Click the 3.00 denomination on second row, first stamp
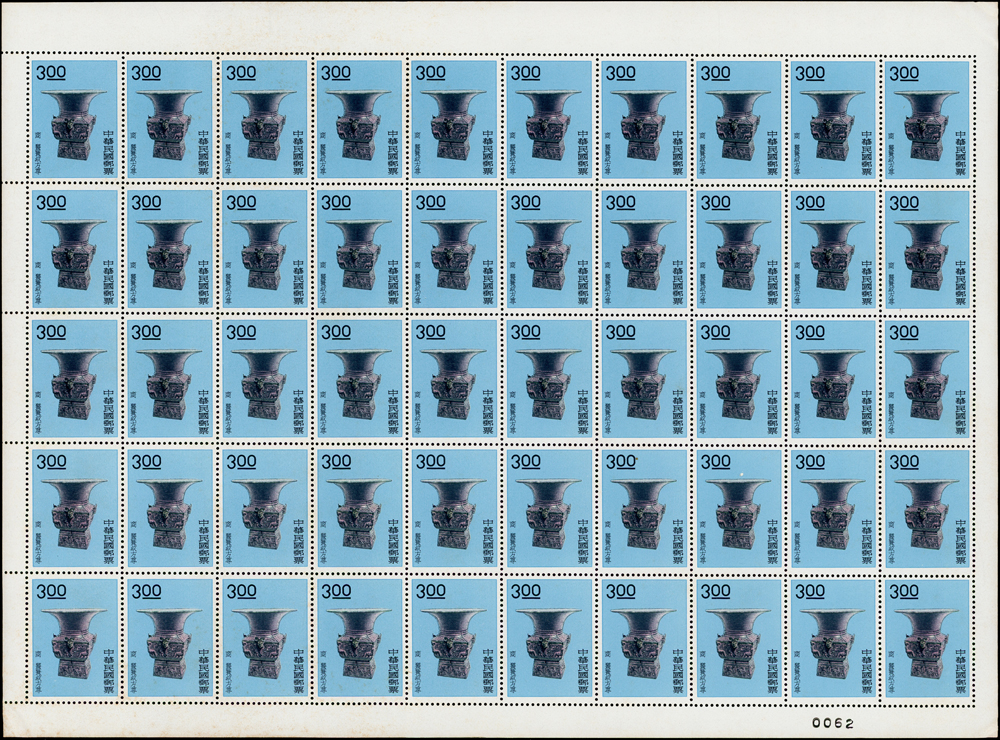The width and height of the screenshot is (1000, 740). click(x=52, y=202)
